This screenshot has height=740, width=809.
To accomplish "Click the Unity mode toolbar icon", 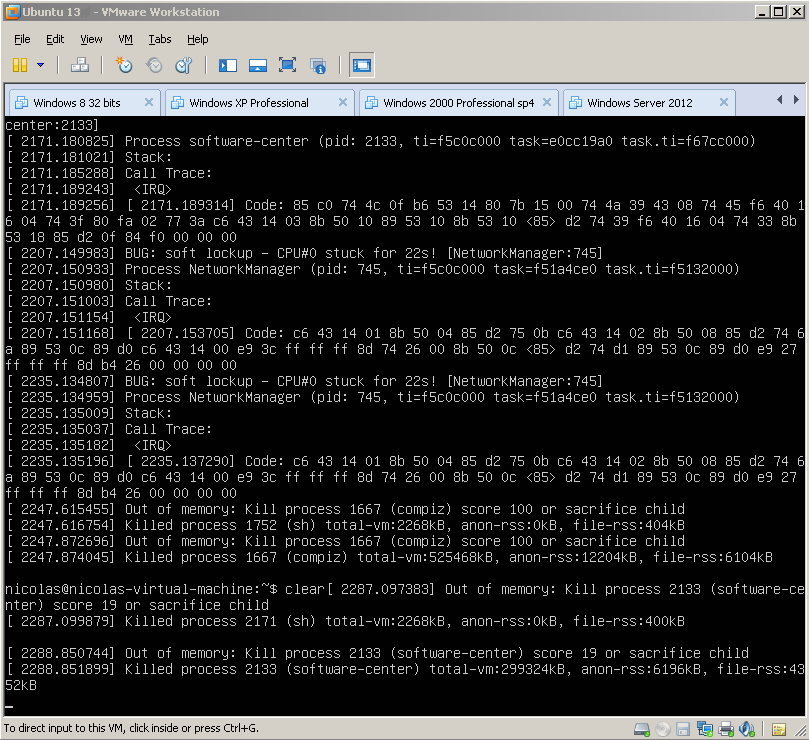I will (318, 66).
